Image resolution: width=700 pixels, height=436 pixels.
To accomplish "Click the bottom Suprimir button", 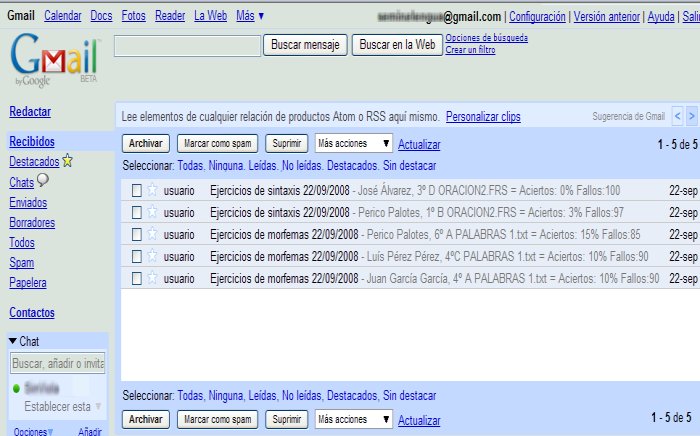I will tap(287, 419).
